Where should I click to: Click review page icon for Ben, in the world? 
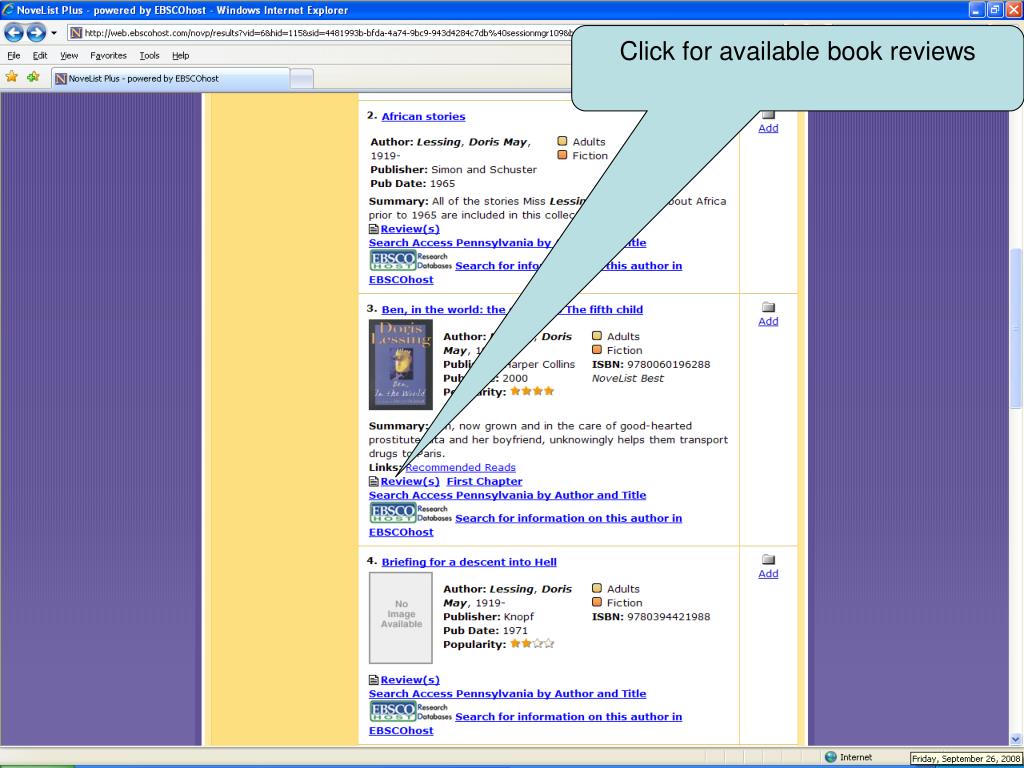[374, 481]
